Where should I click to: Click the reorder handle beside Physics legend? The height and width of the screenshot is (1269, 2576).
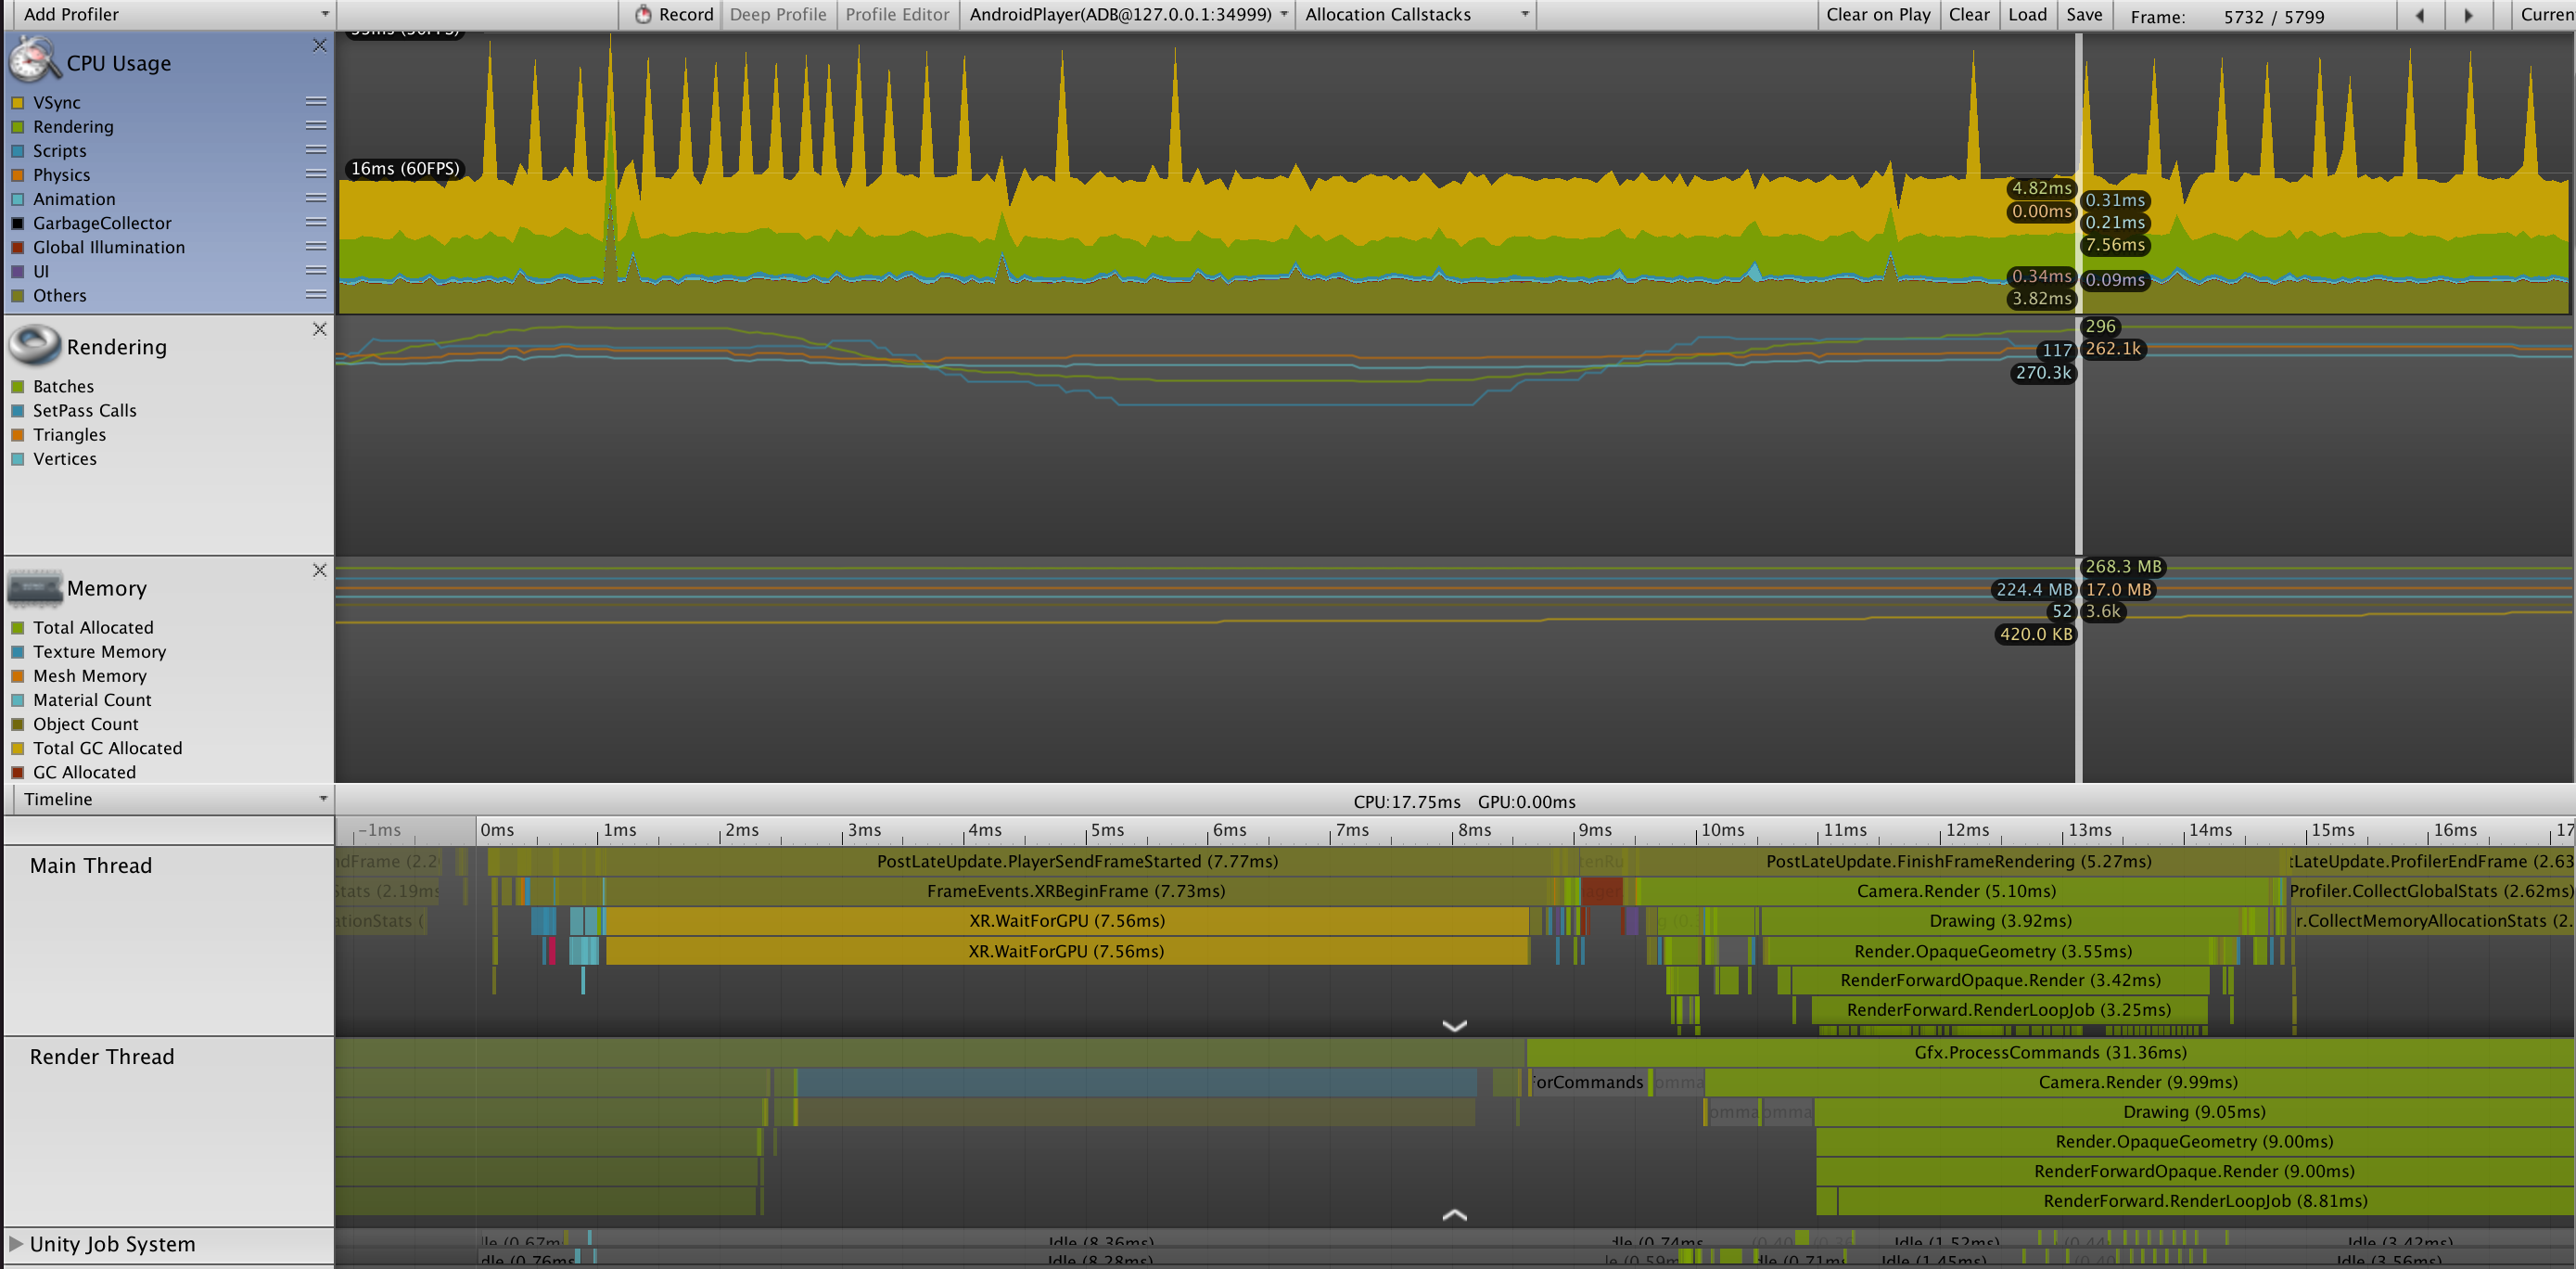coord(315,175)
